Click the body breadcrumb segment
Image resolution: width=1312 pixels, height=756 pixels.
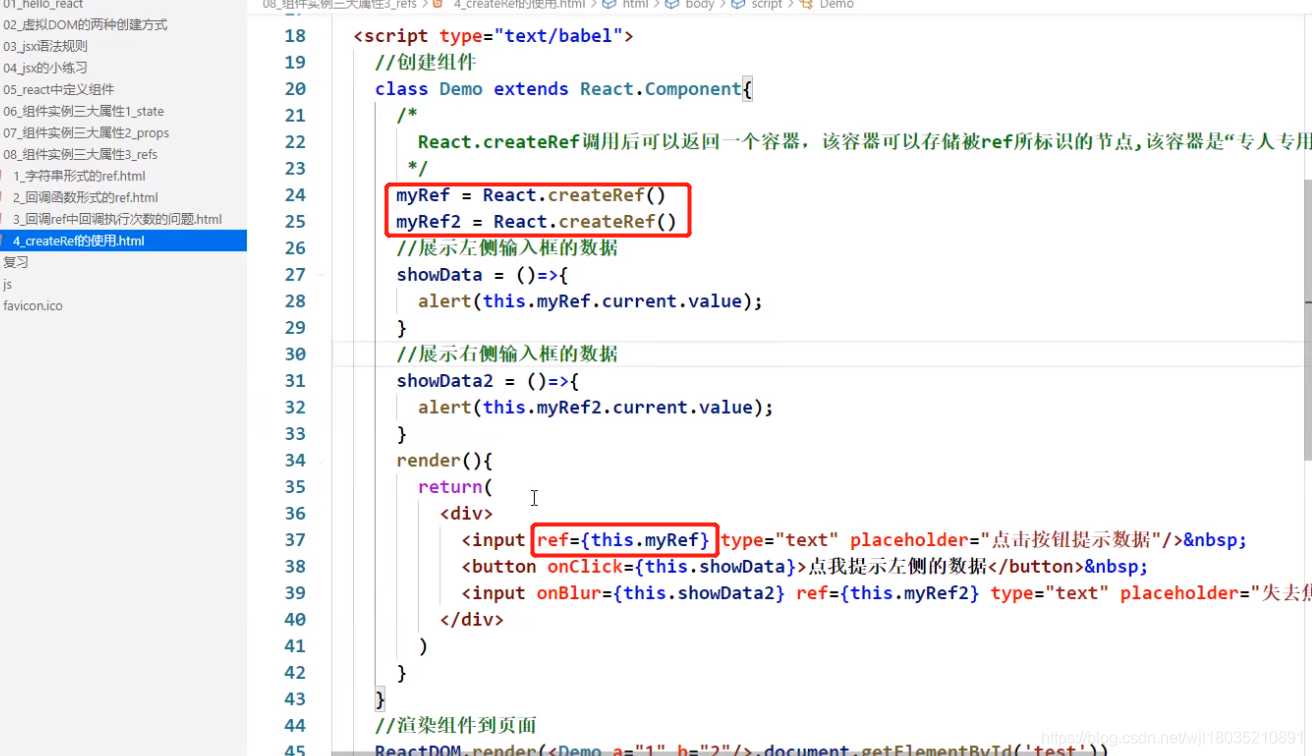pyautogui.click(x=700, y=4)
